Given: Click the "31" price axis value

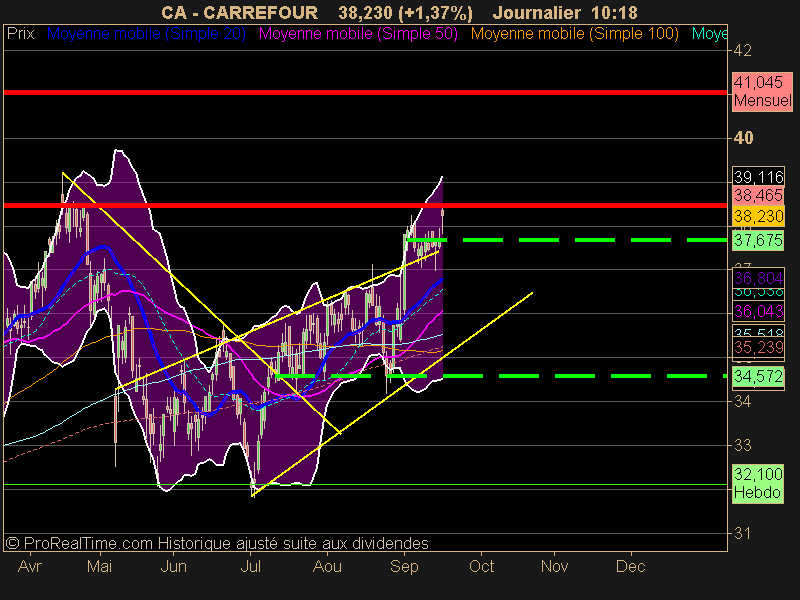Looking at the screenshot, I should point(742,534).
